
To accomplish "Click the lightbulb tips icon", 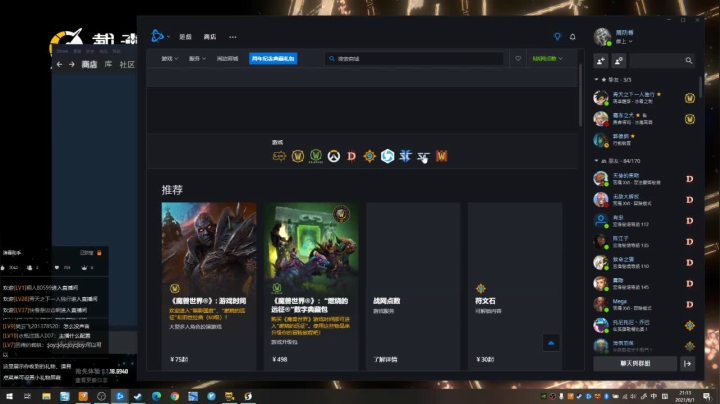I will click(x=557, y=36).
